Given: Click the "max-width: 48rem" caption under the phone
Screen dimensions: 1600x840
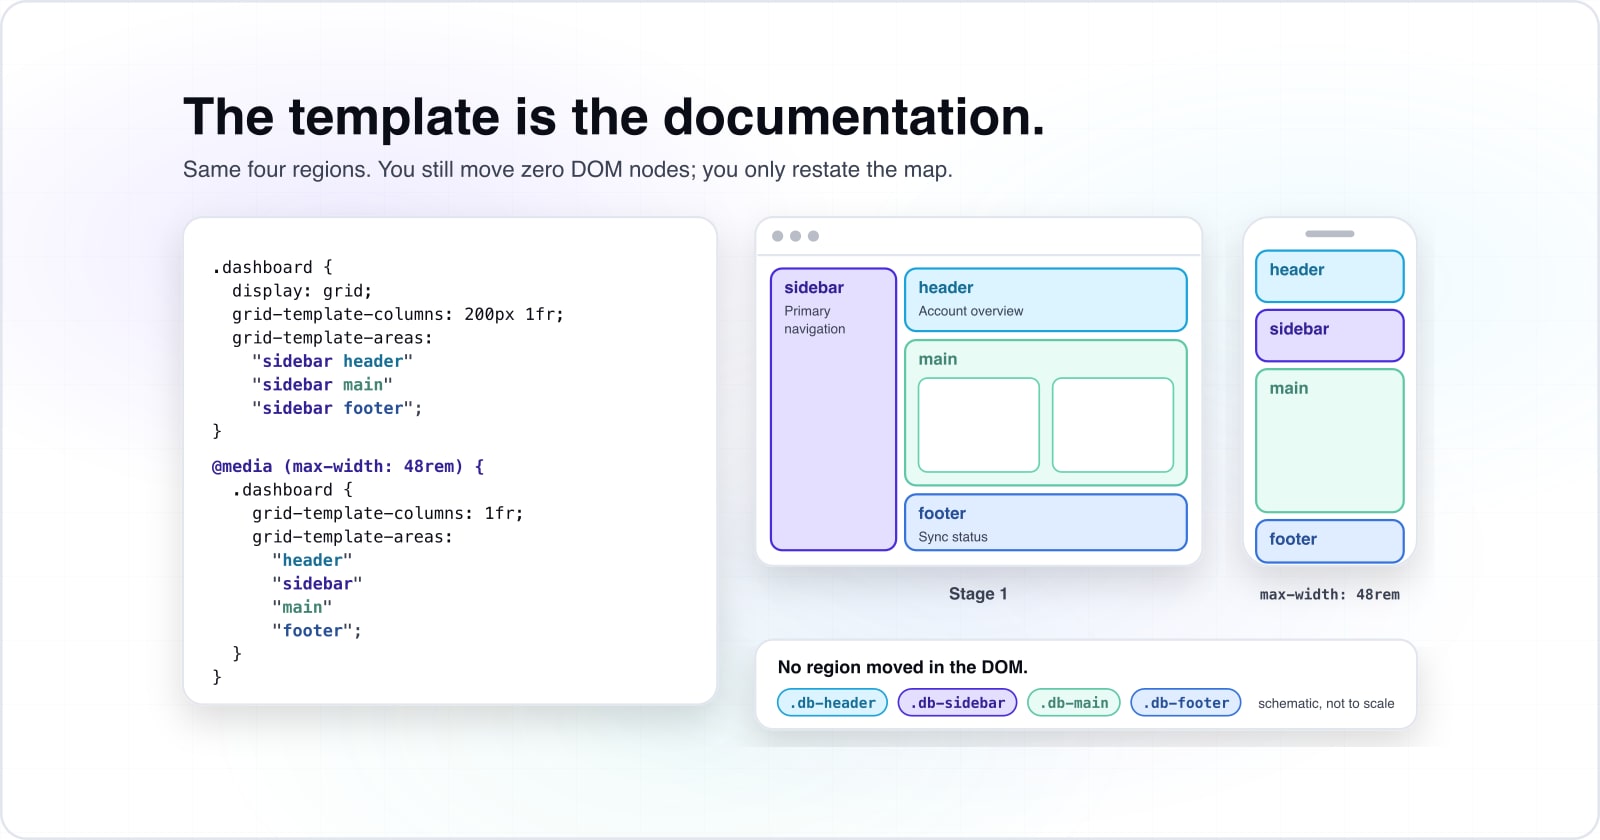Looking at the screenshot, I should tap(1330, 594).
